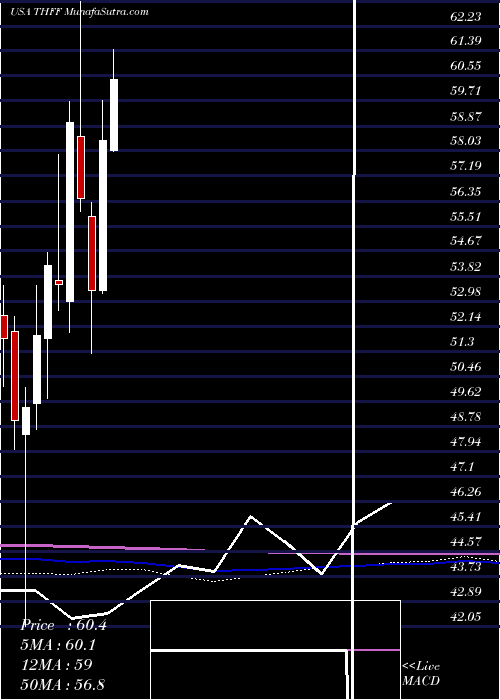Screen dimensions: 500x700
Task: Click the 48.78 price axis label
Action: pos(466,417)
